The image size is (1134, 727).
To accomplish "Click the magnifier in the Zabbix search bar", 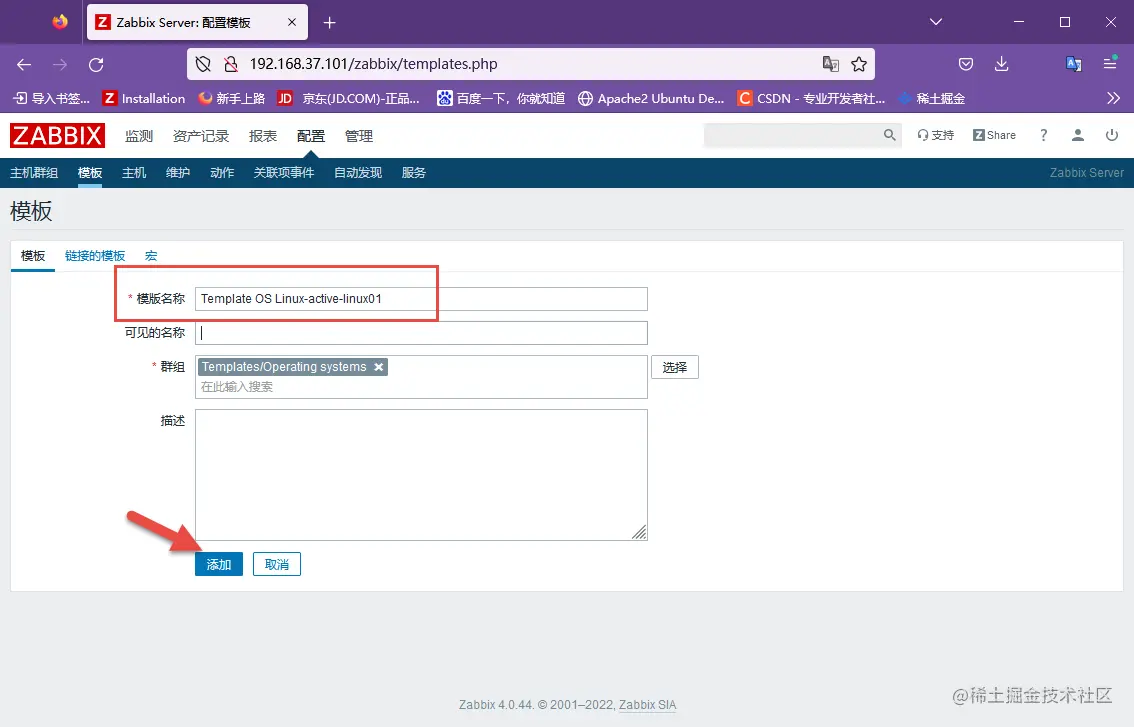I will tap(889, 134).
